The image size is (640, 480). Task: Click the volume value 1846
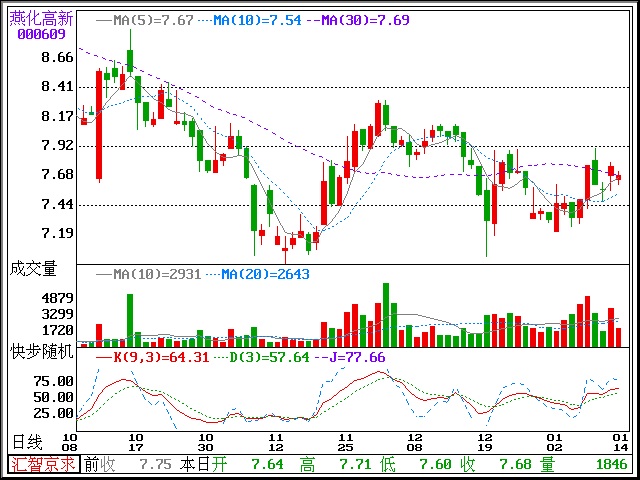pos(612,464)
